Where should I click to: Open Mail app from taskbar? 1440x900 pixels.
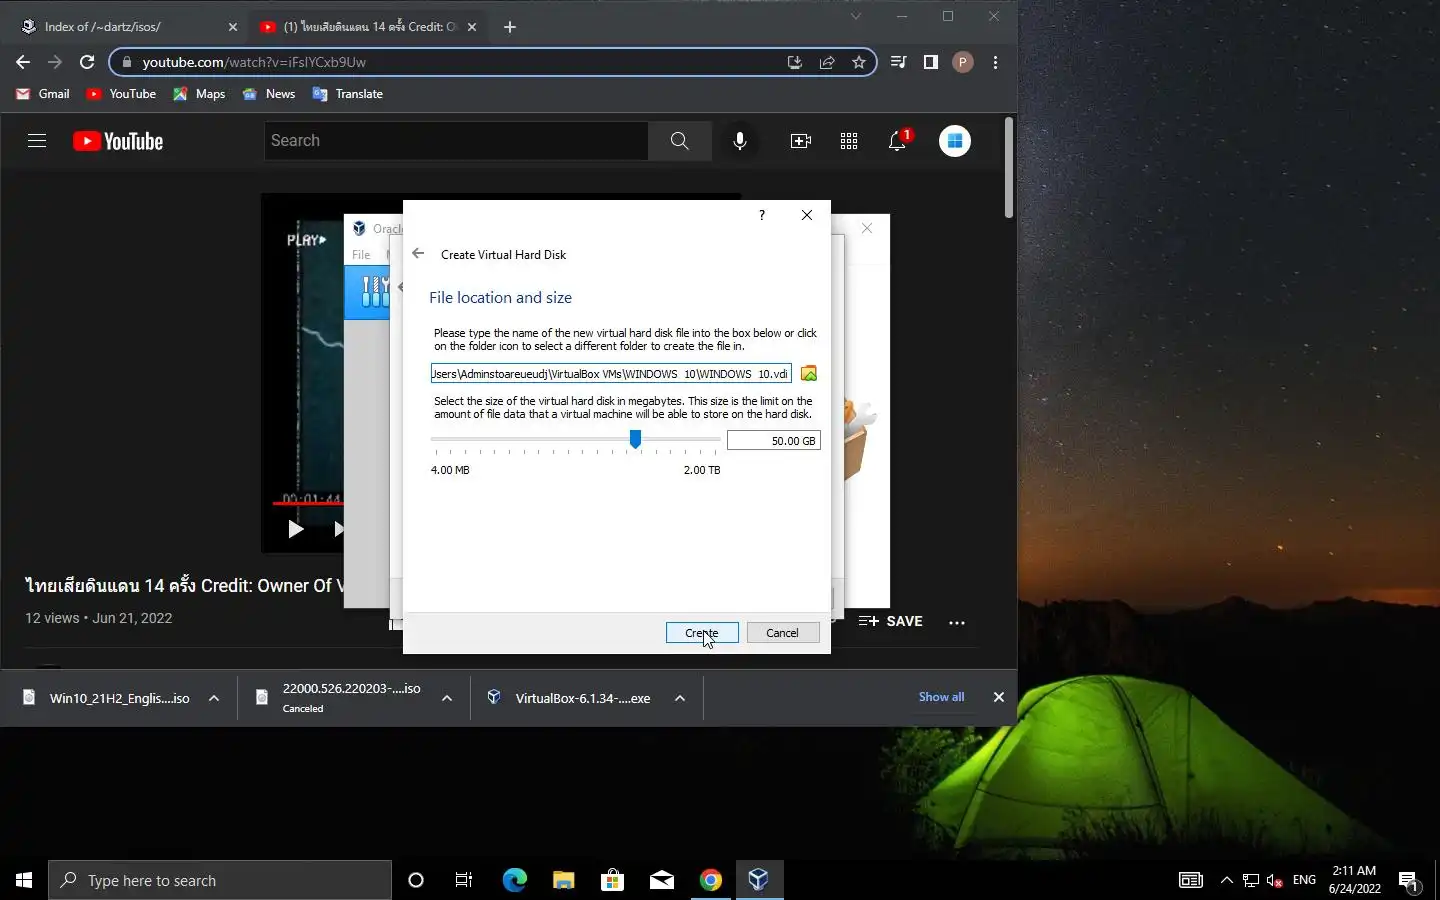661,880
